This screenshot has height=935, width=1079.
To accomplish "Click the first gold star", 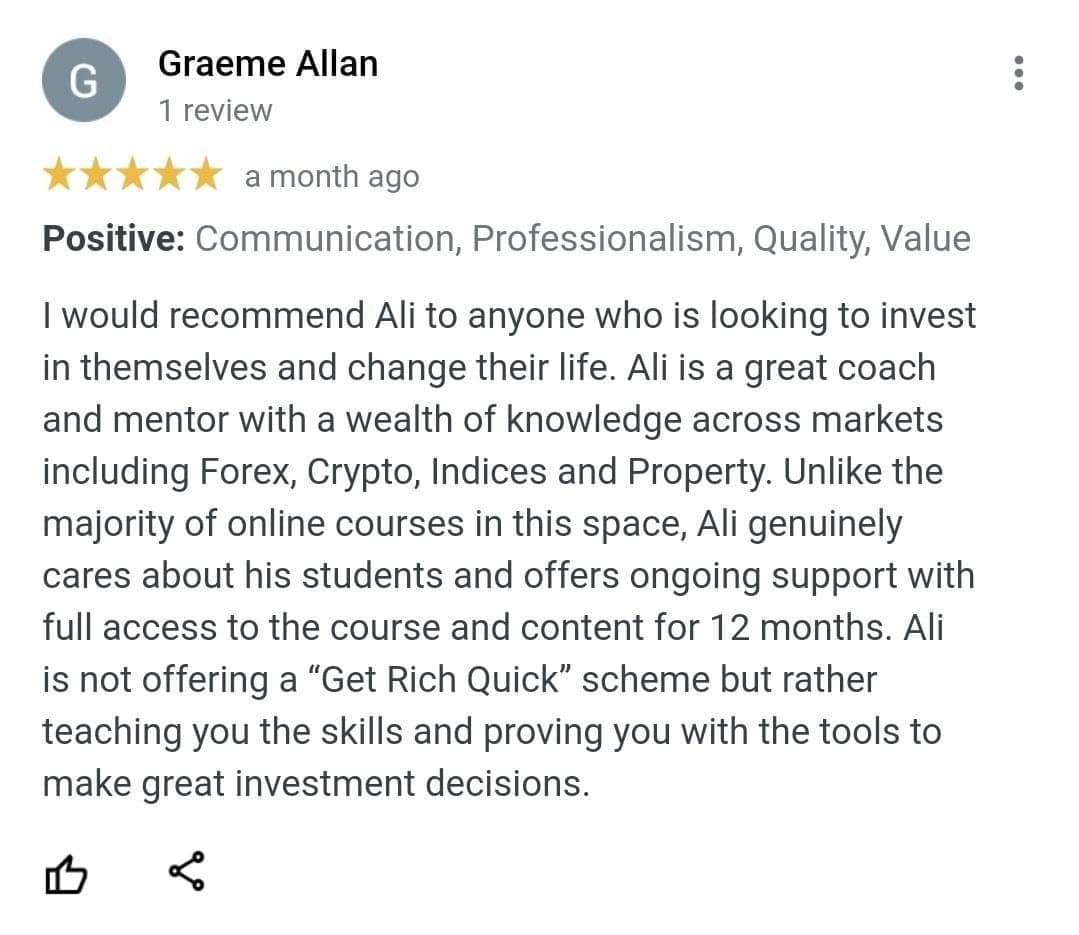I will pos(60,176).
